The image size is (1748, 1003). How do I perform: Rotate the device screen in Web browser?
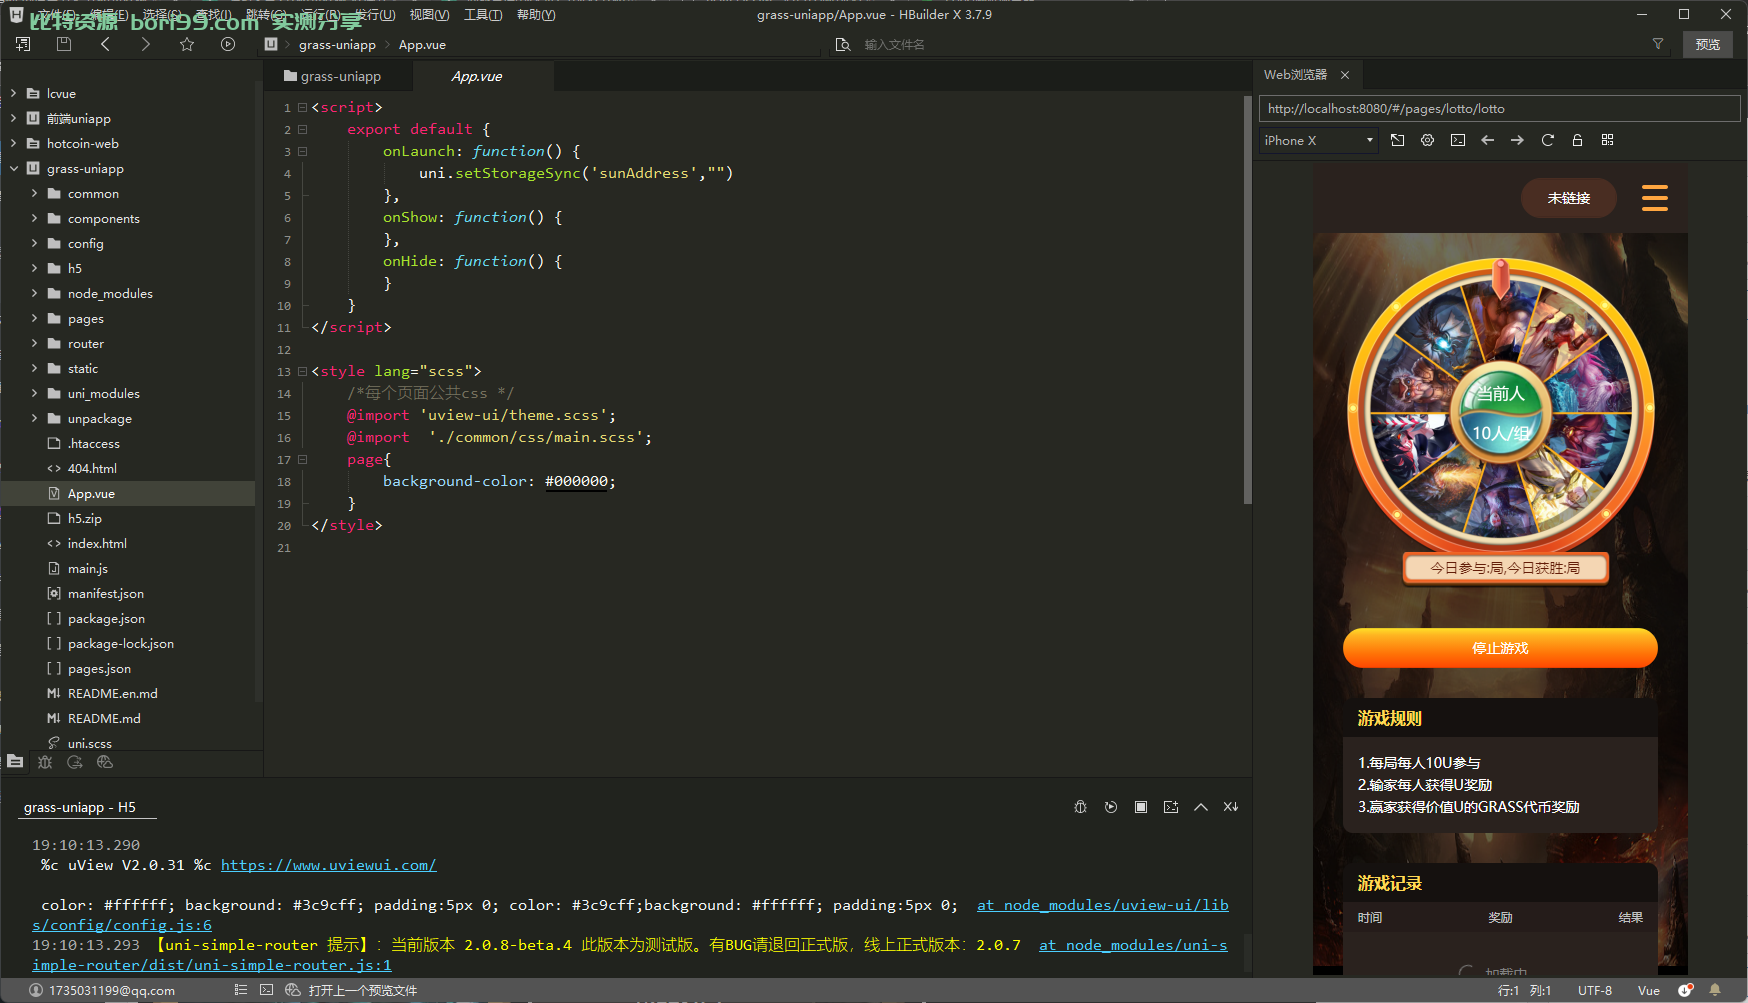(x=1398, y=140)
